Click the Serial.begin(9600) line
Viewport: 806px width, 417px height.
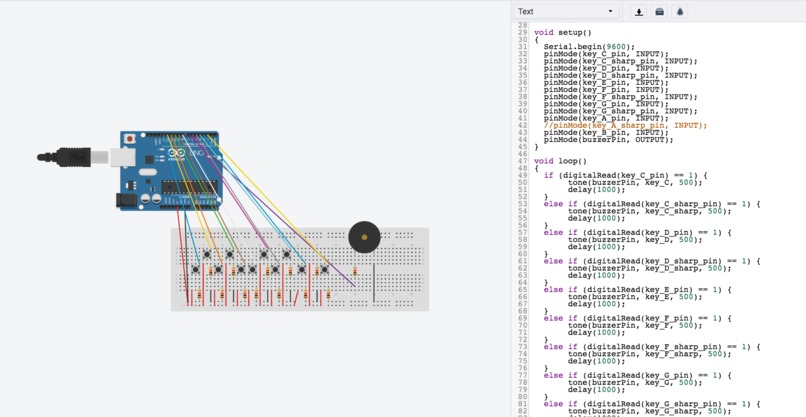[x=590, y=46]
